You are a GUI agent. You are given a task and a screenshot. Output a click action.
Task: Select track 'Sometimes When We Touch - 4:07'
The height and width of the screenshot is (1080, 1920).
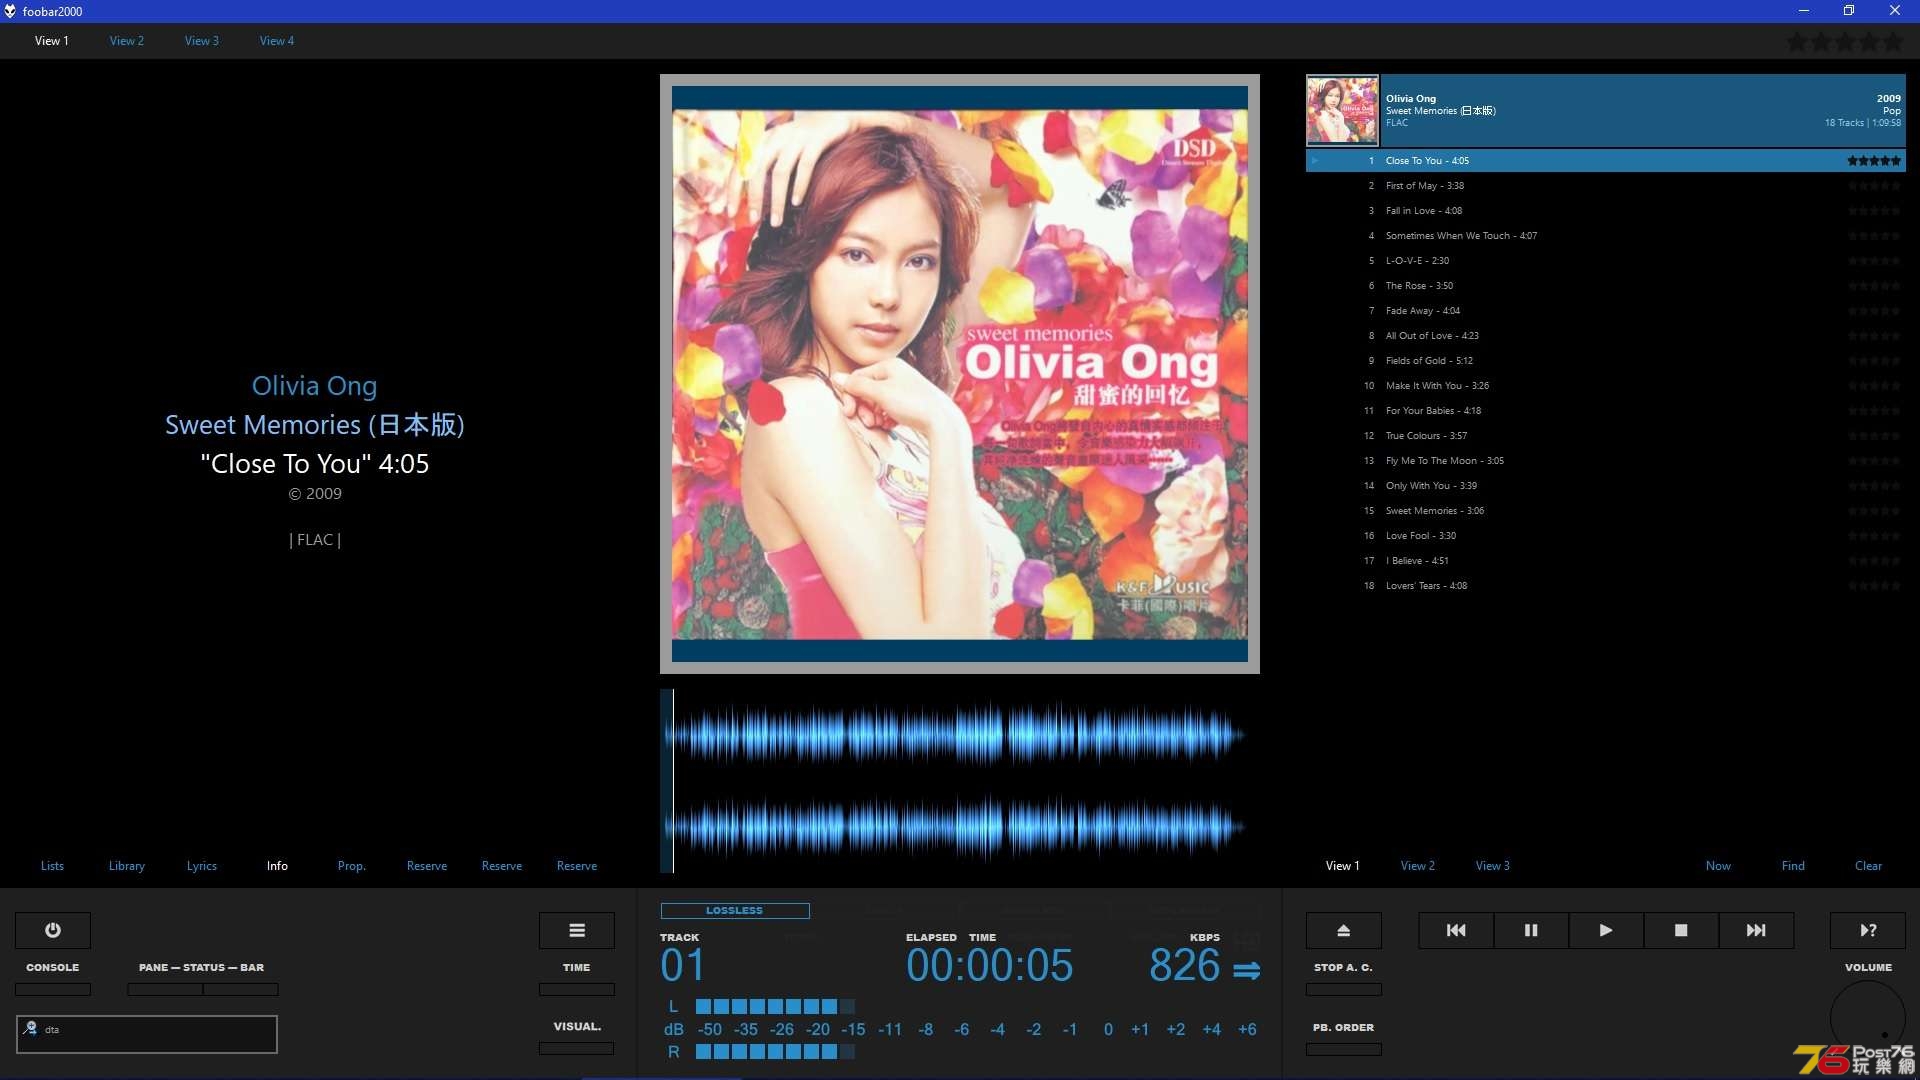click(x=1605, y=236)
